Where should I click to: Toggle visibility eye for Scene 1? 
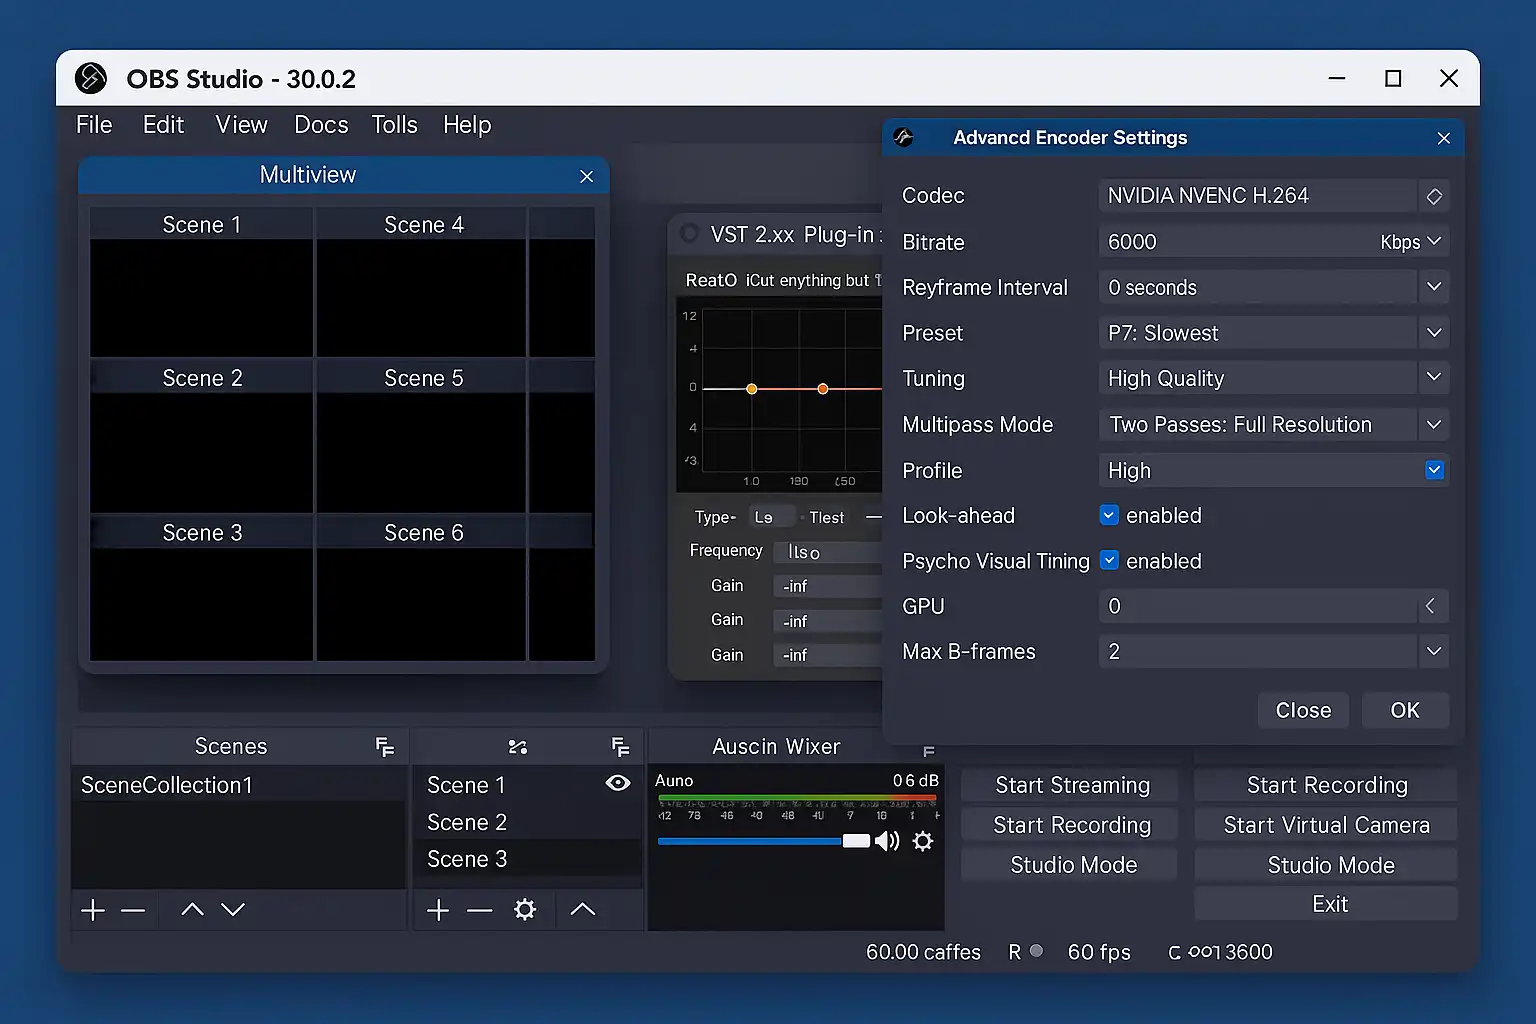(618, 783)
